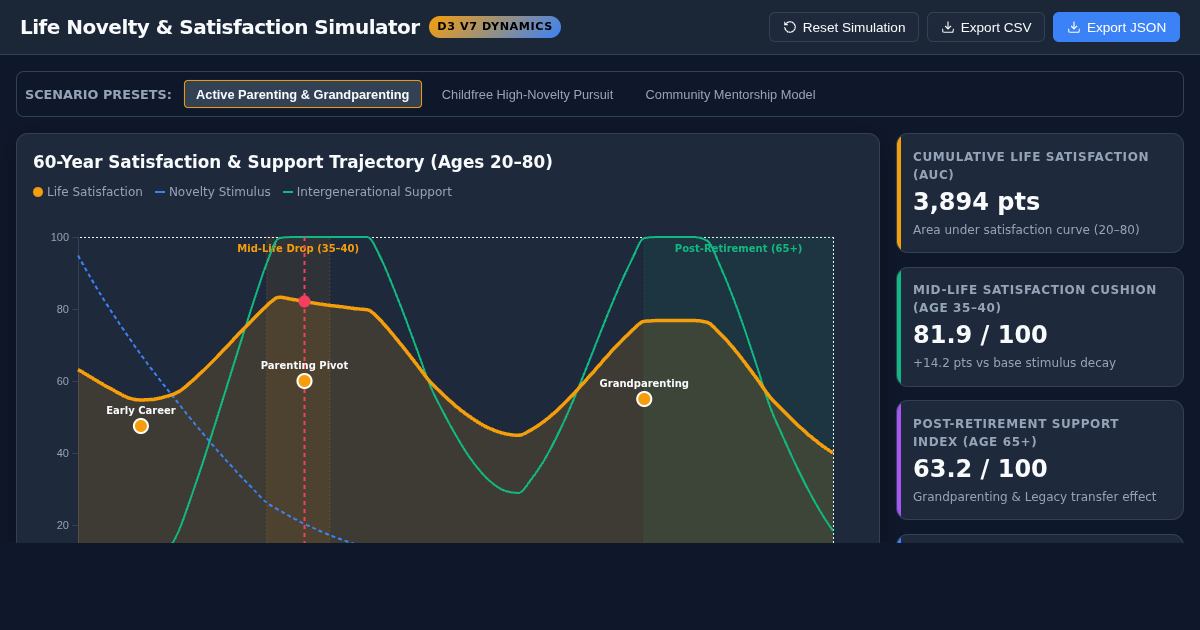The image size is (1200, 630).
Task: Click '+14.2 pts vs base stimulus decay' text
Action: coord(1014,363)
